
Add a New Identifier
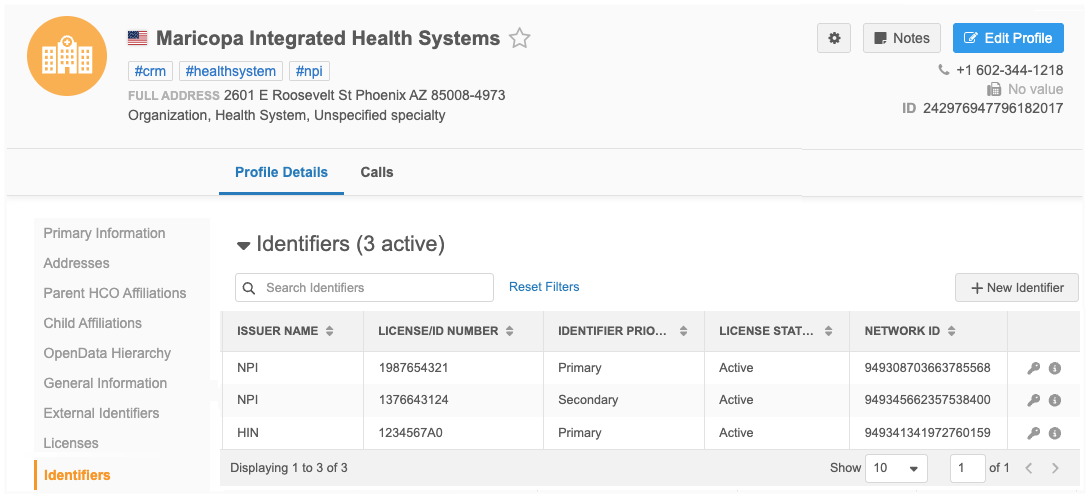pos(1016,288)
